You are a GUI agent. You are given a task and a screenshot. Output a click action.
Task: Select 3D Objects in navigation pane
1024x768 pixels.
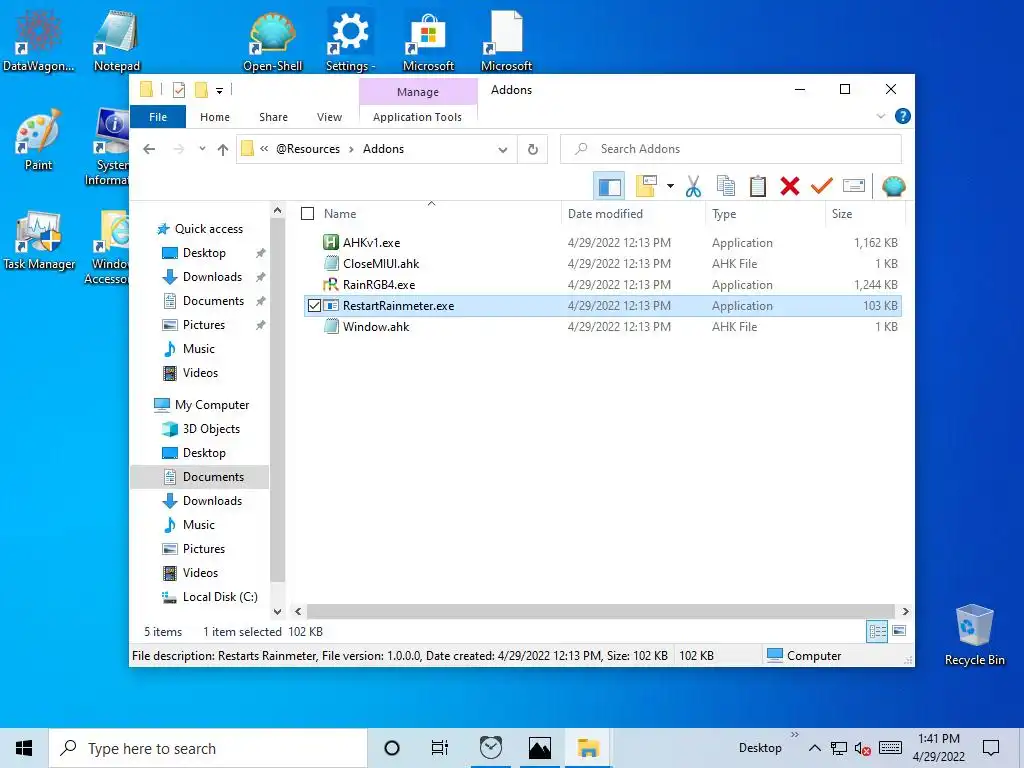(201, 429)
